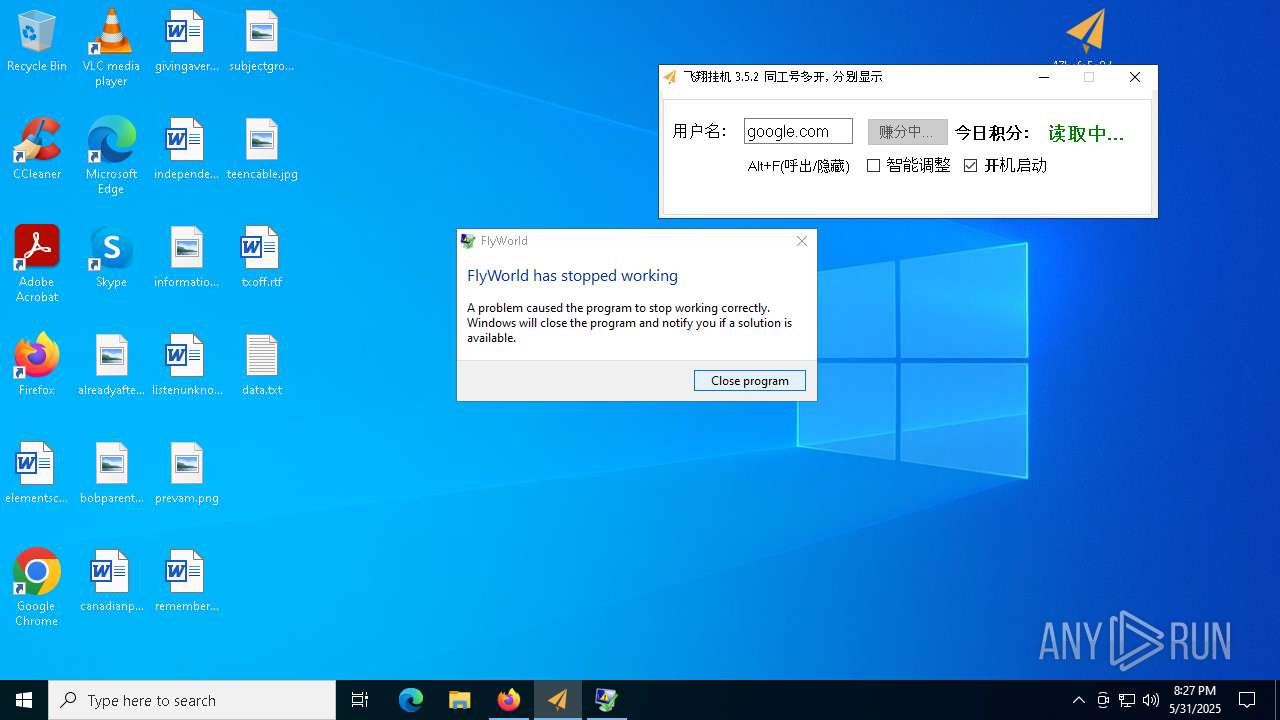This screenshot has height=720, width=1280.
Task: Open VLC media player shortcut
Action: tap(111, 48)
